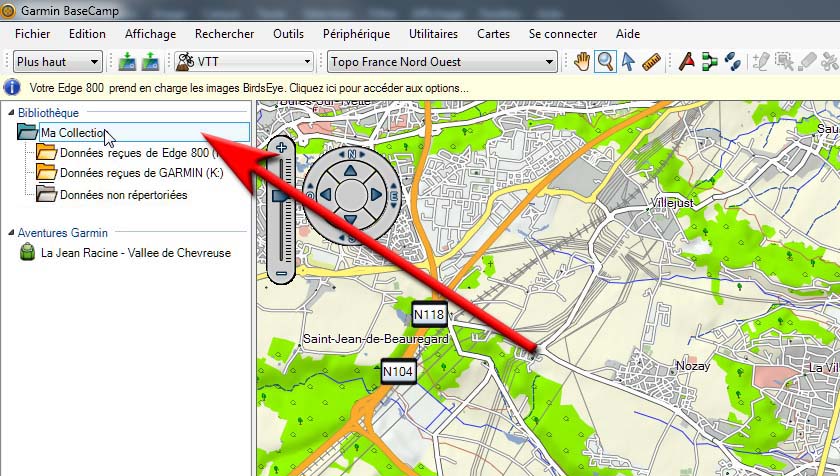
Task: Click the Bibliothèque heading text
Action: point(48,112)
